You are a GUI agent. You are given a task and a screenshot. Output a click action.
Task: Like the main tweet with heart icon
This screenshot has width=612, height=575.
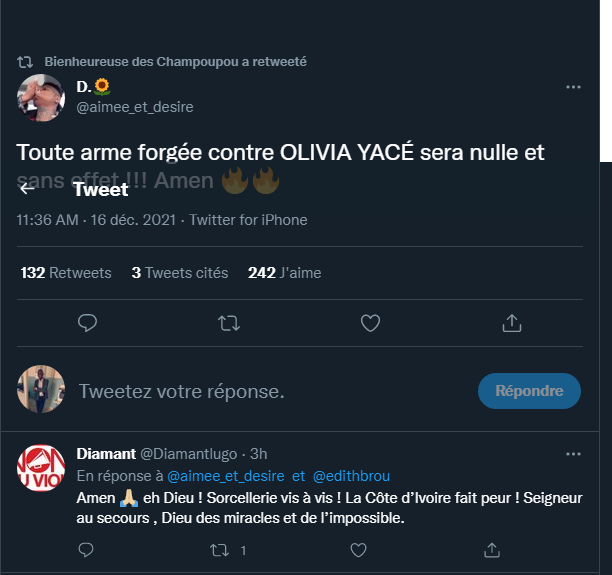pos(370,323)
